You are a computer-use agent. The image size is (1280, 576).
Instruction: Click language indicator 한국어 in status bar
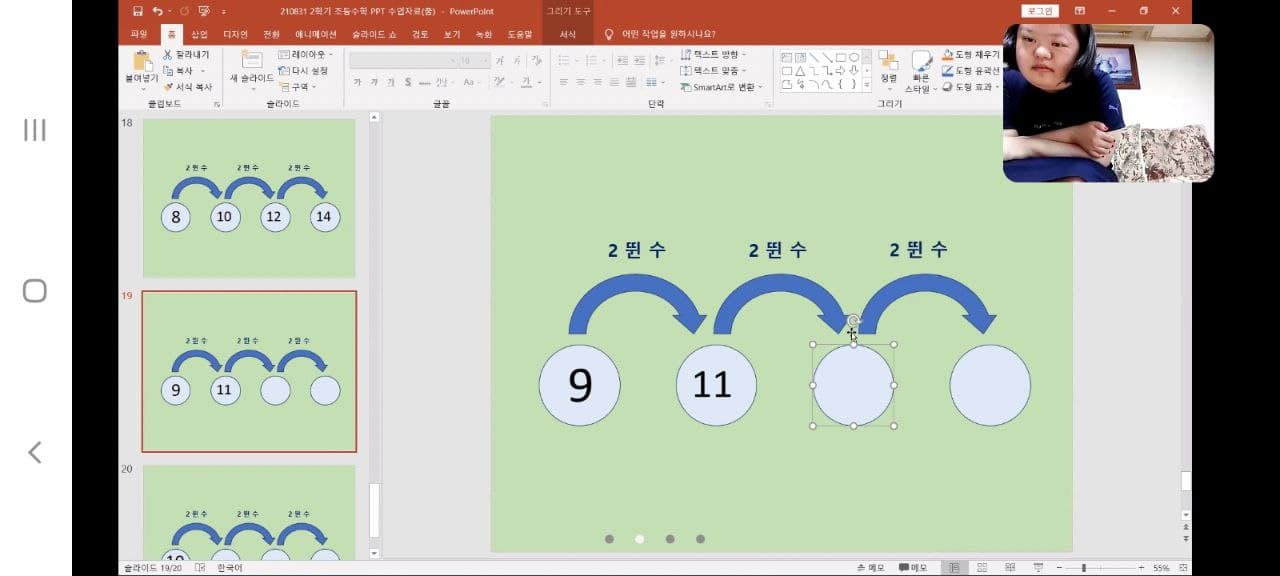pos(230,567)
